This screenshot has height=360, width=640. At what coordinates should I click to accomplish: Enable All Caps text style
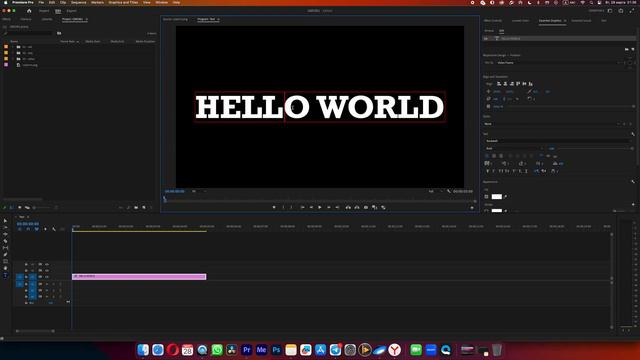(500, 171)
